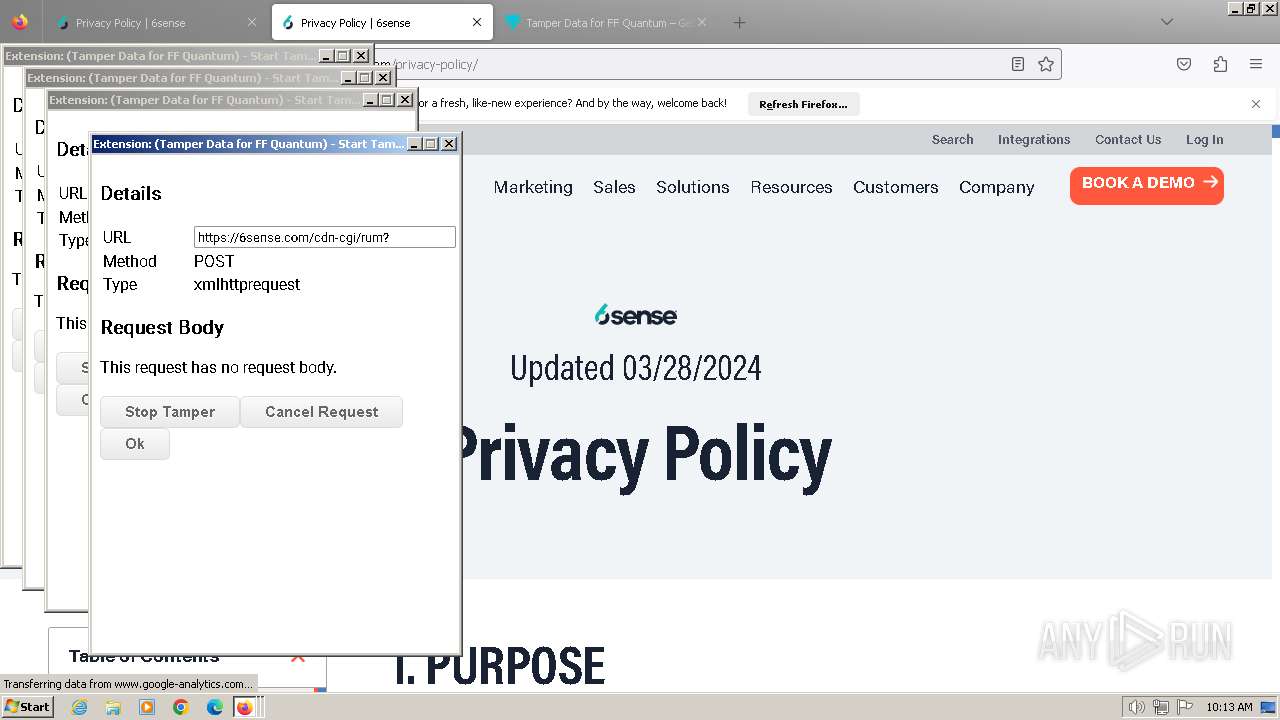This screenshot has height=720, width=1280.
Task: Launch Chrome from the taskbar
Action: tap(181, 707)
